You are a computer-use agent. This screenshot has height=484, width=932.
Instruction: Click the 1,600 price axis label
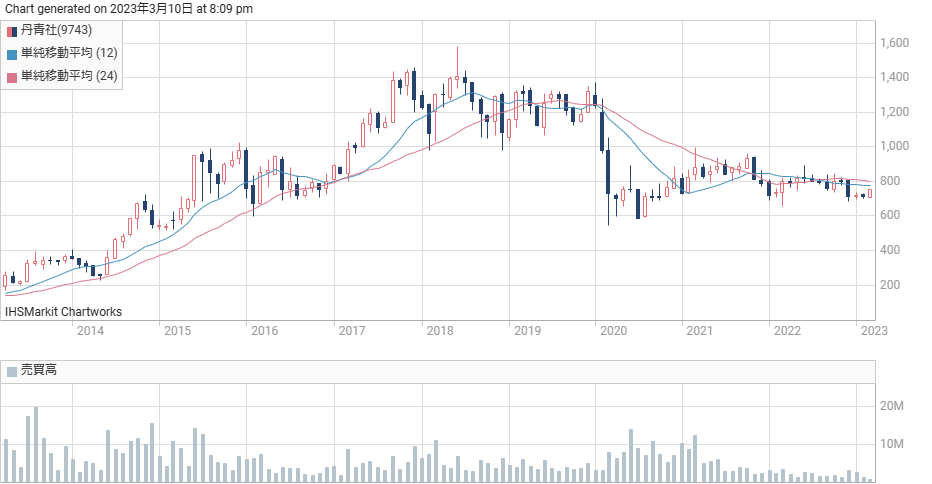(895, 43)
